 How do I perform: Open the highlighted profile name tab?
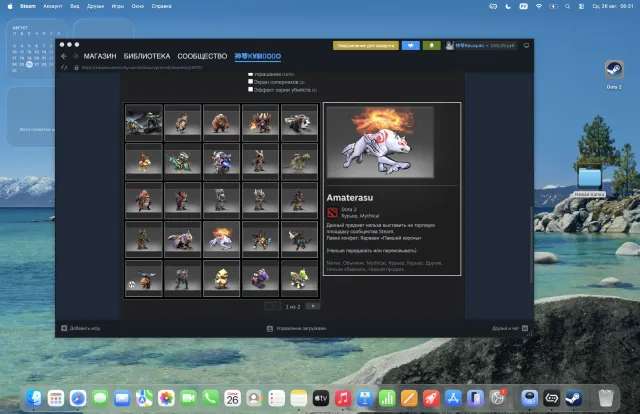pyautogui.click(x=258, y=56)
